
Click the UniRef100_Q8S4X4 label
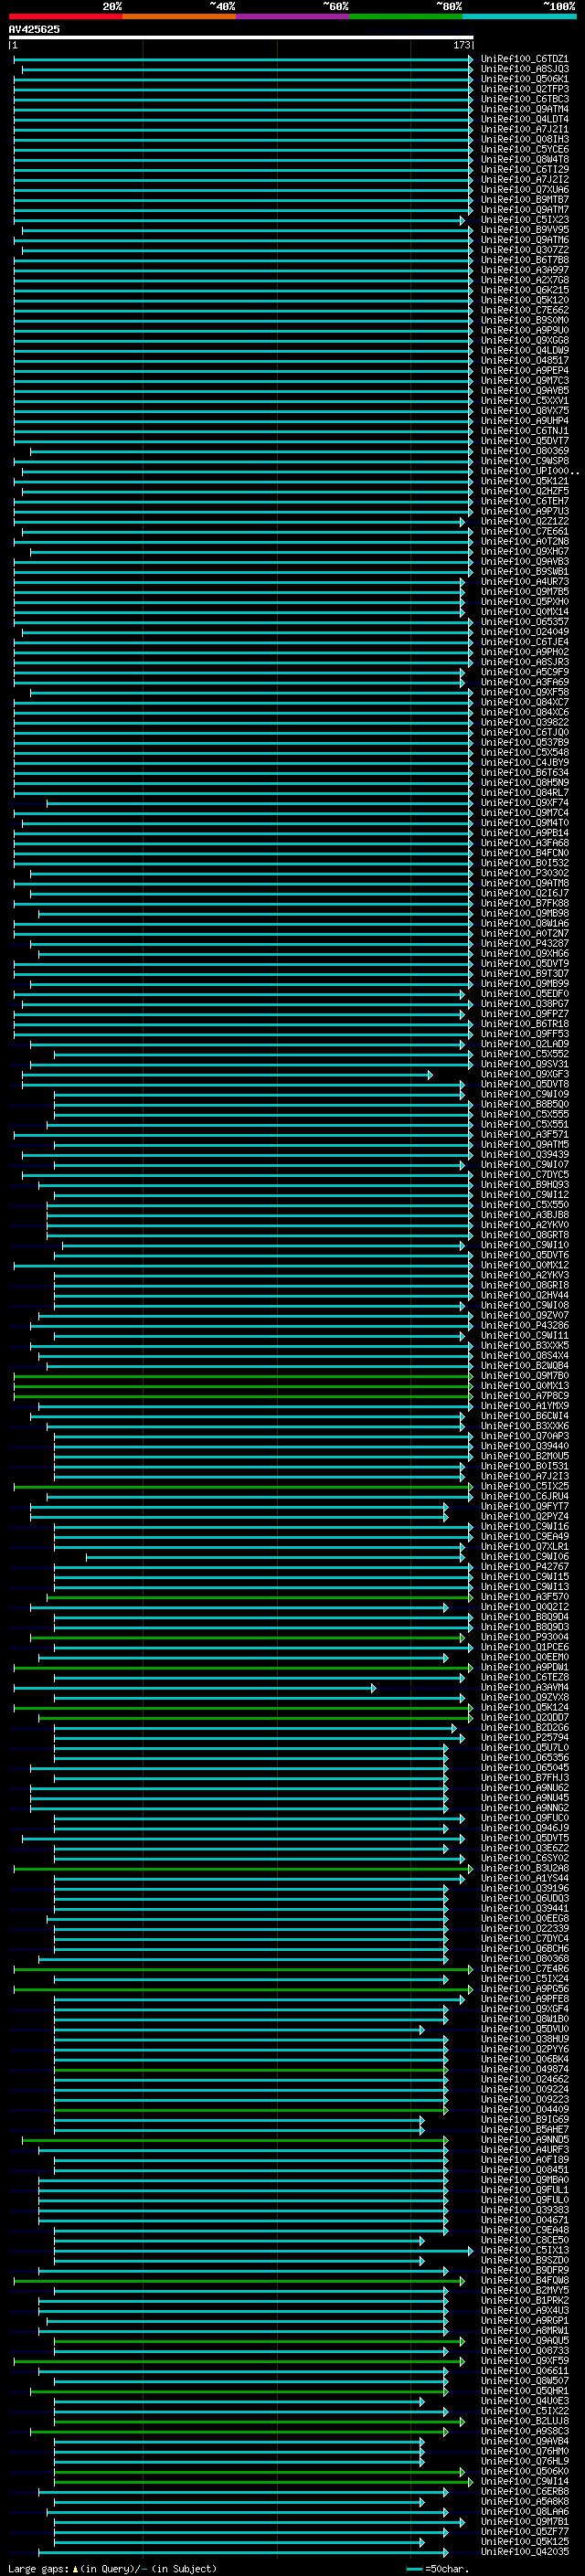tap(525, 1356)
